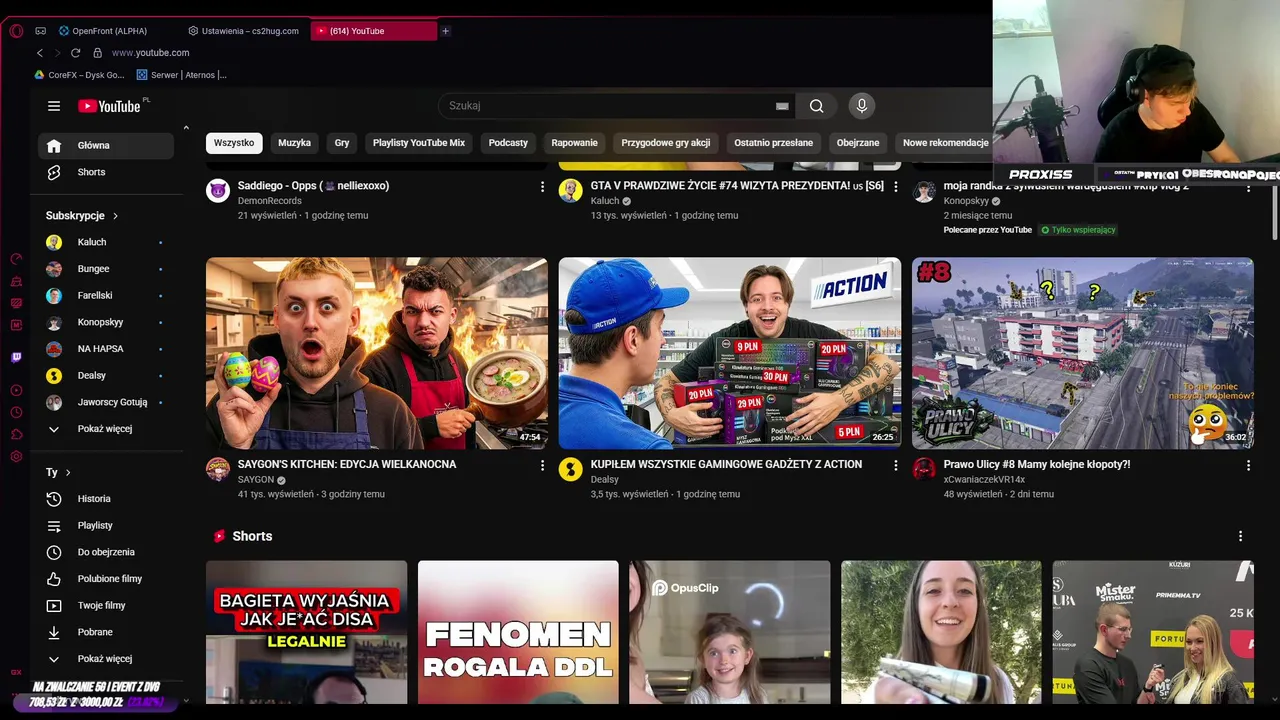Viewport: 1280px width, 720px height.
Task: Open browser History clock in Opera sidebar
Action: (16, 412)
